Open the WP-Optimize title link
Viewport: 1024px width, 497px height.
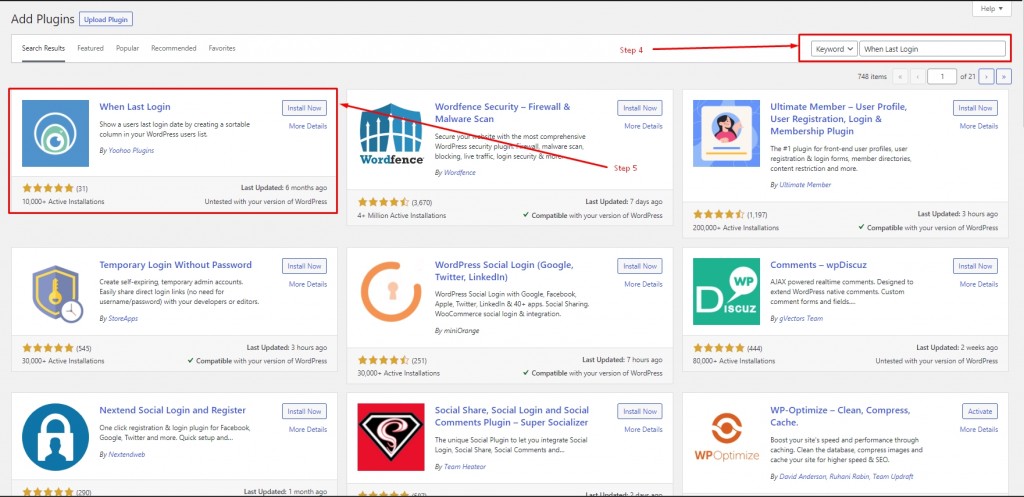click(840, 416)
